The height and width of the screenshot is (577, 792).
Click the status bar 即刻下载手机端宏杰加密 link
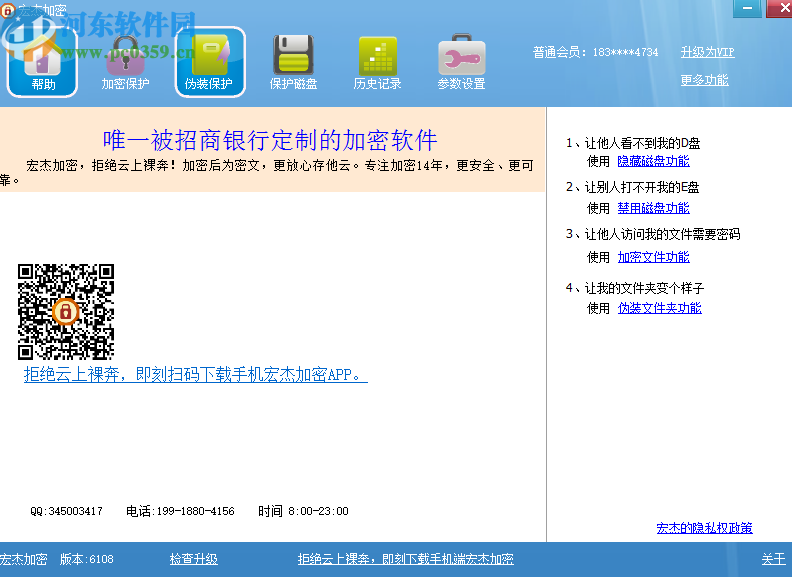click(406, 559)
